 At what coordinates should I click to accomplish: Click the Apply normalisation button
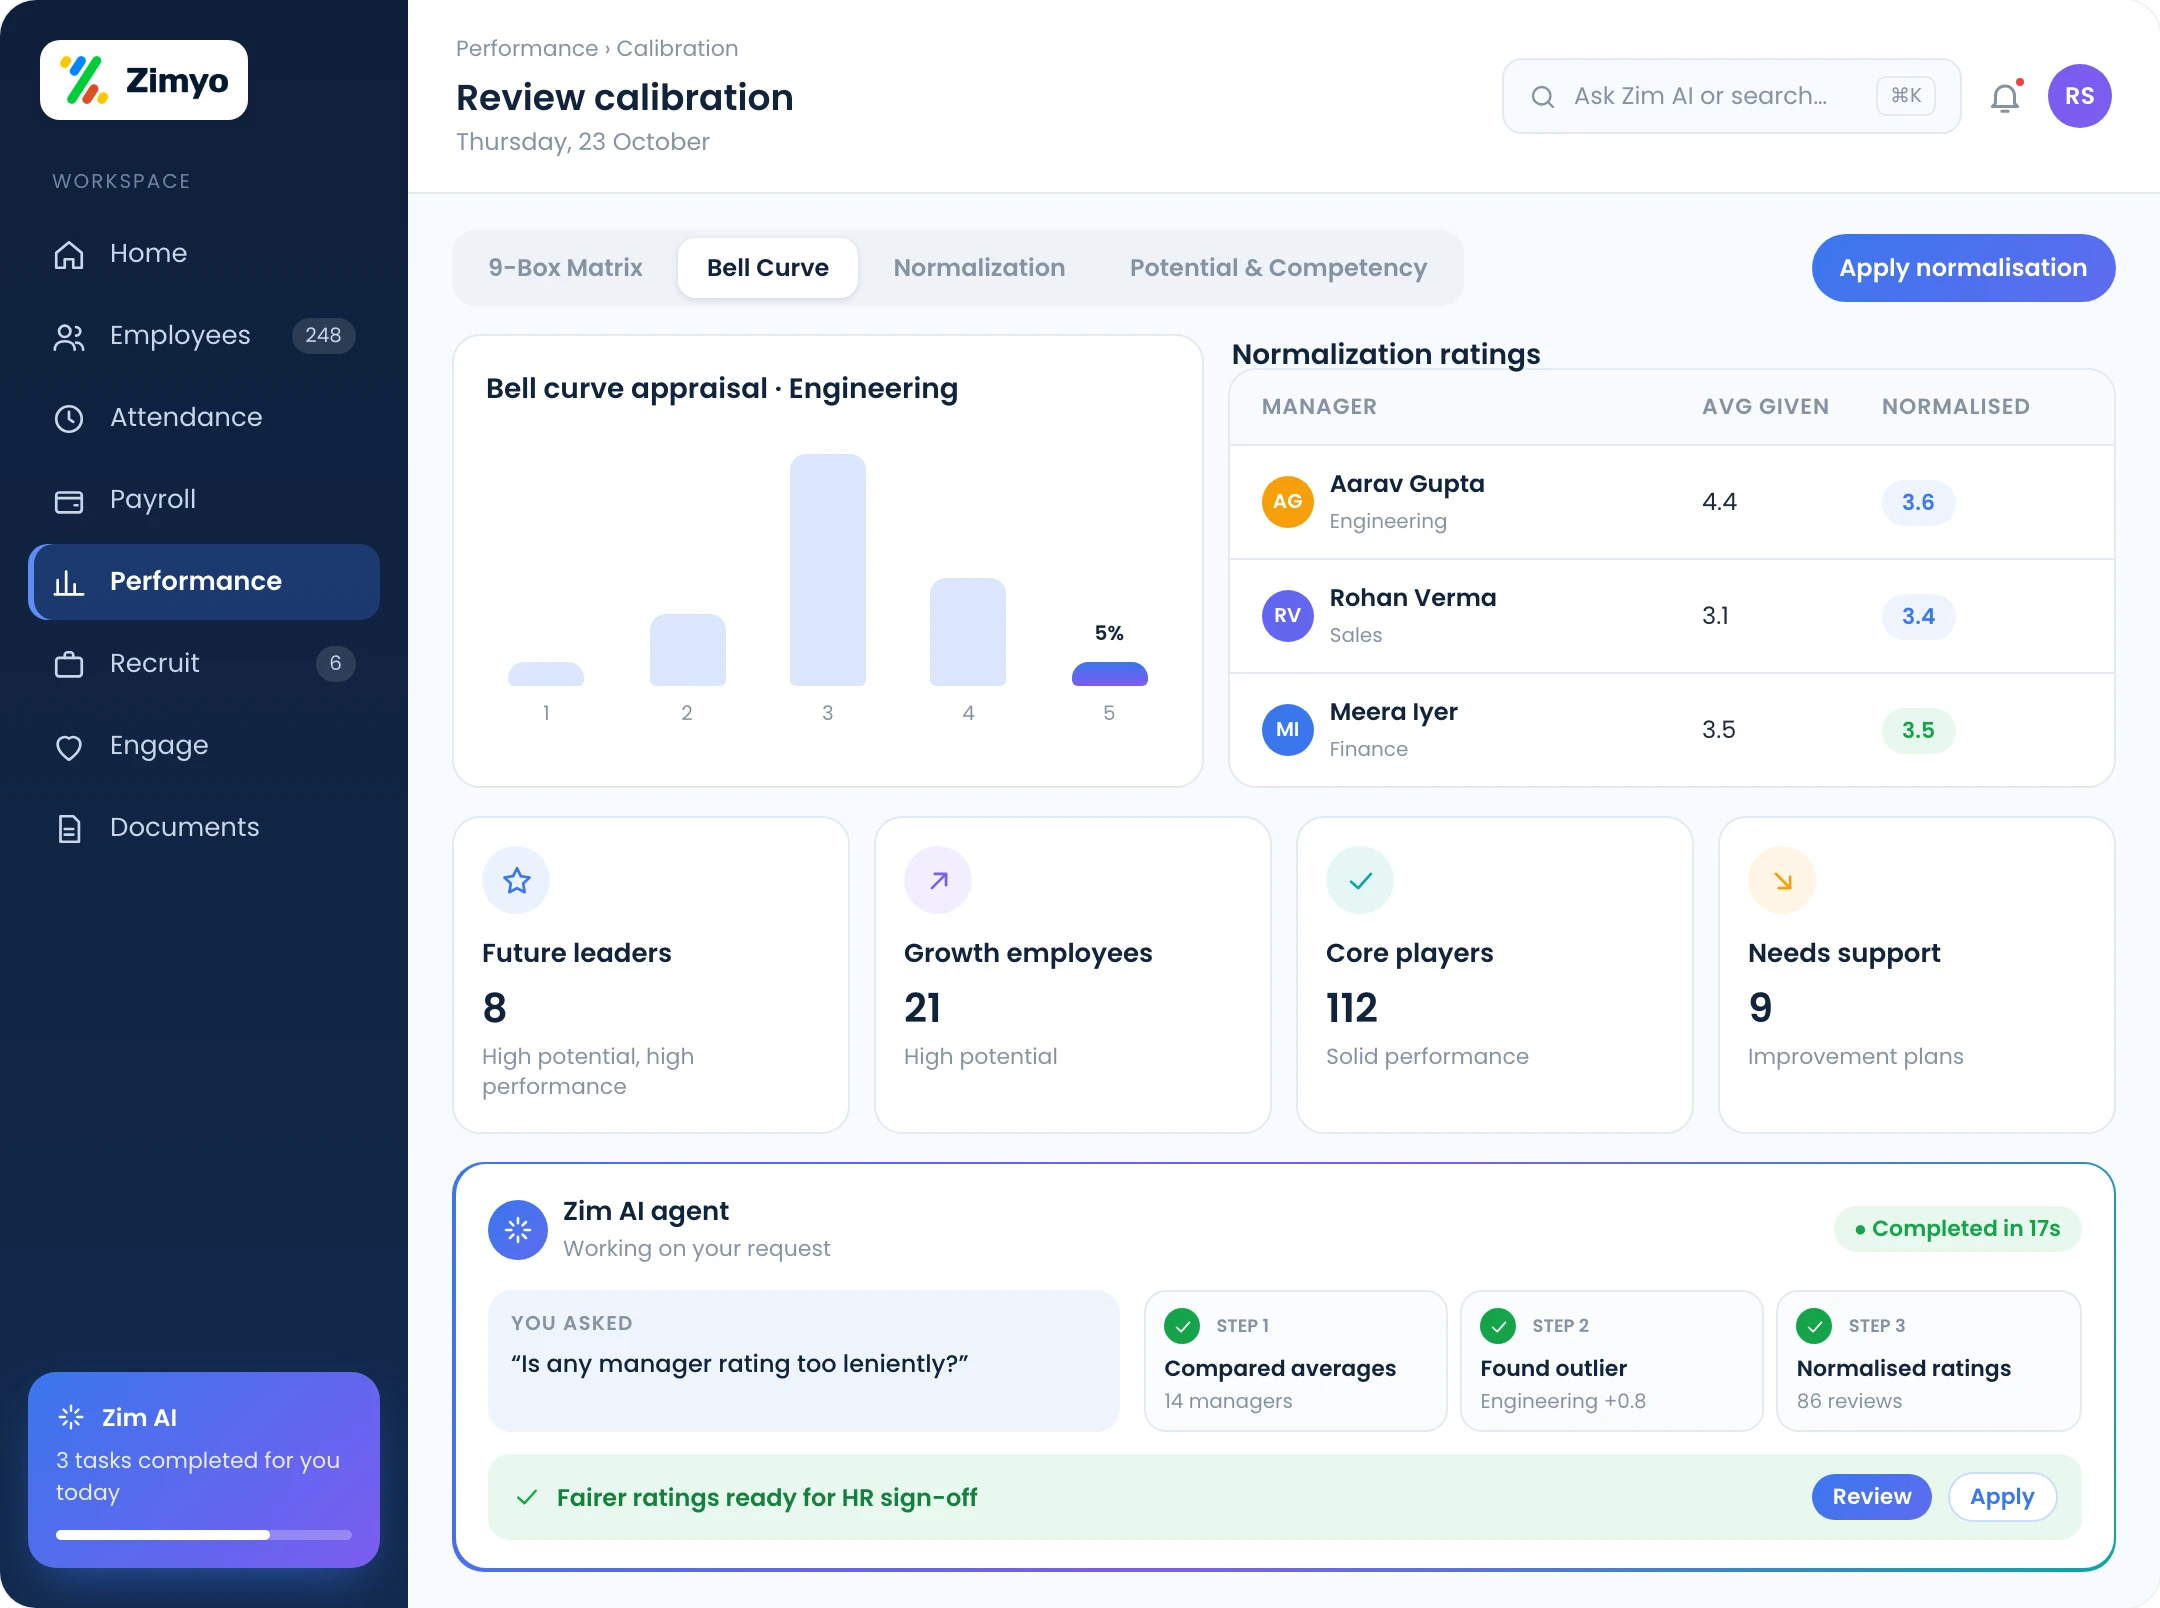coord(1963,268)
